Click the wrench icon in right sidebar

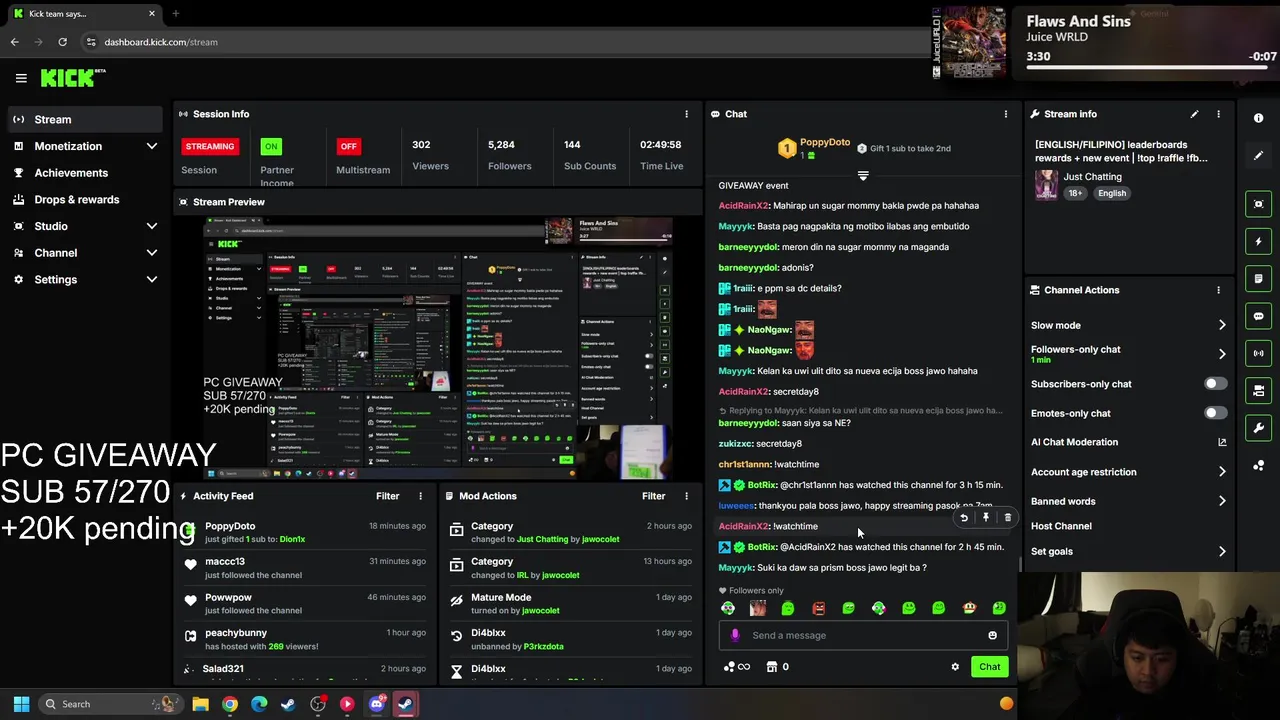[1259, 428]
